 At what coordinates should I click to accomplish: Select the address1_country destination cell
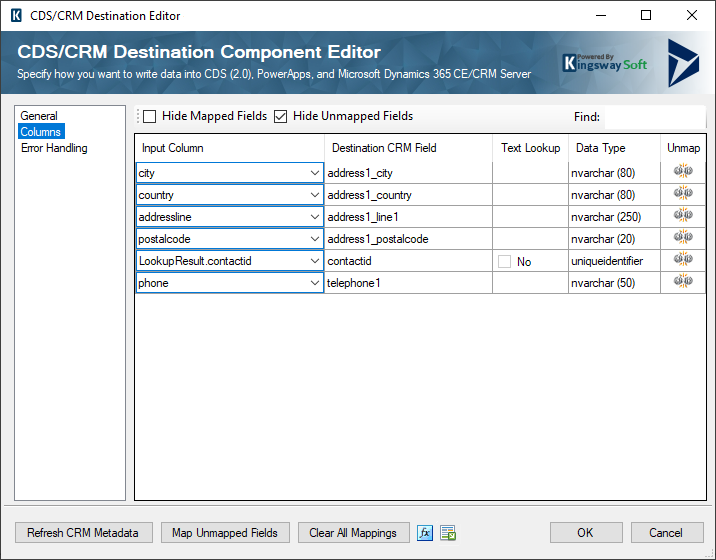[408, 195]
